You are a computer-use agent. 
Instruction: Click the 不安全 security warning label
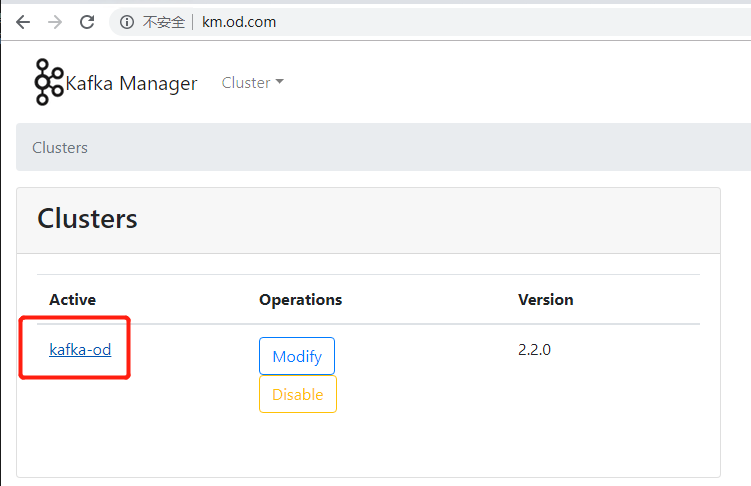coord(164,22)
